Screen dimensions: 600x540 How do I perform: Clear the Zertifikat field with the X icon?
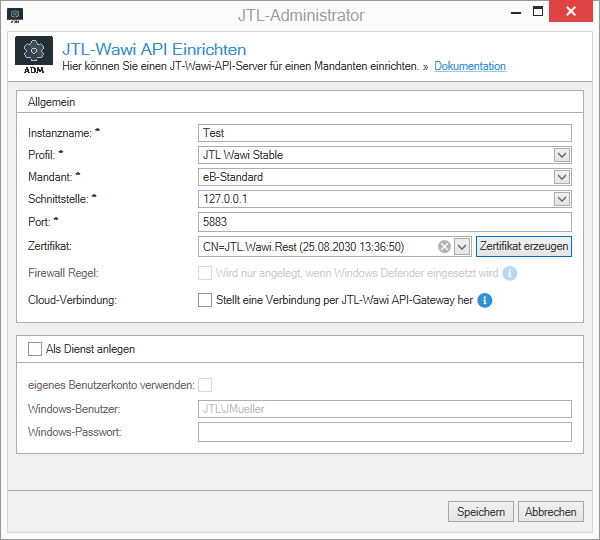[x=445, y=246]
